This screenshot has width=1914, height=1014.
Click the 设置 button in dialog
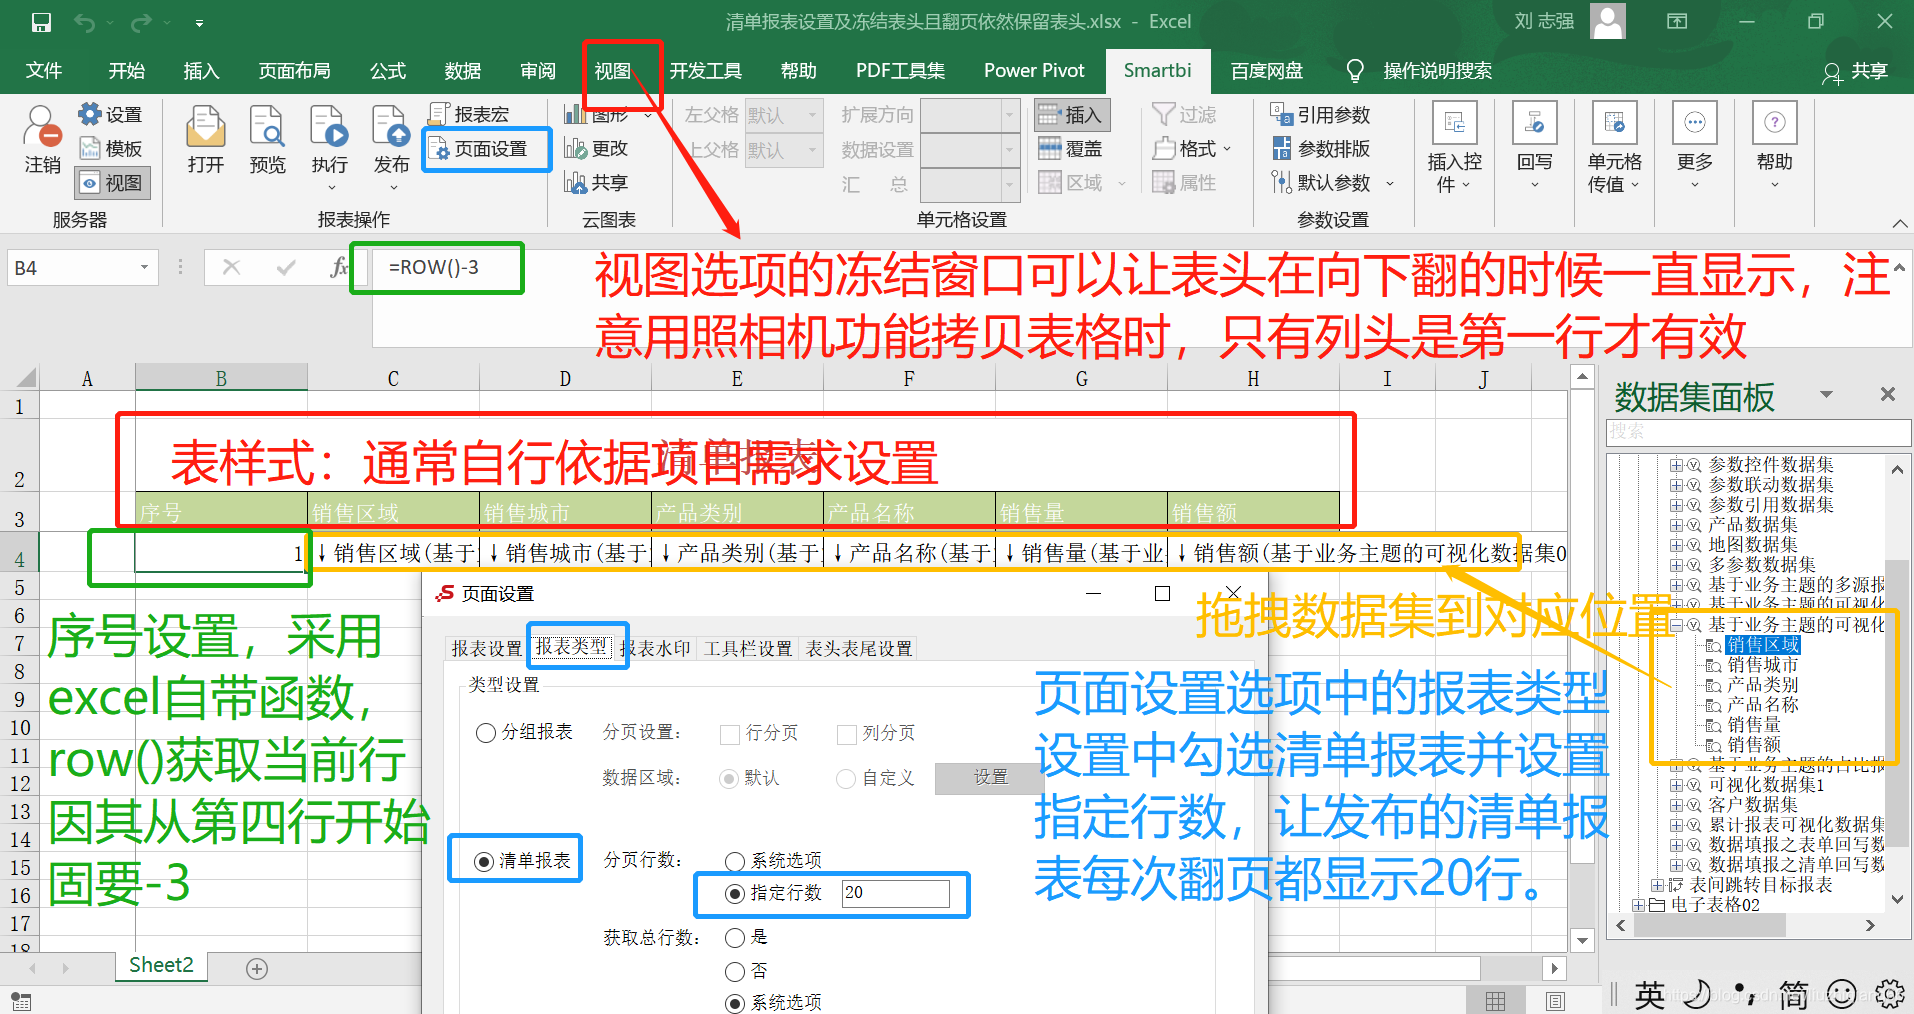(x=991, y=777)
